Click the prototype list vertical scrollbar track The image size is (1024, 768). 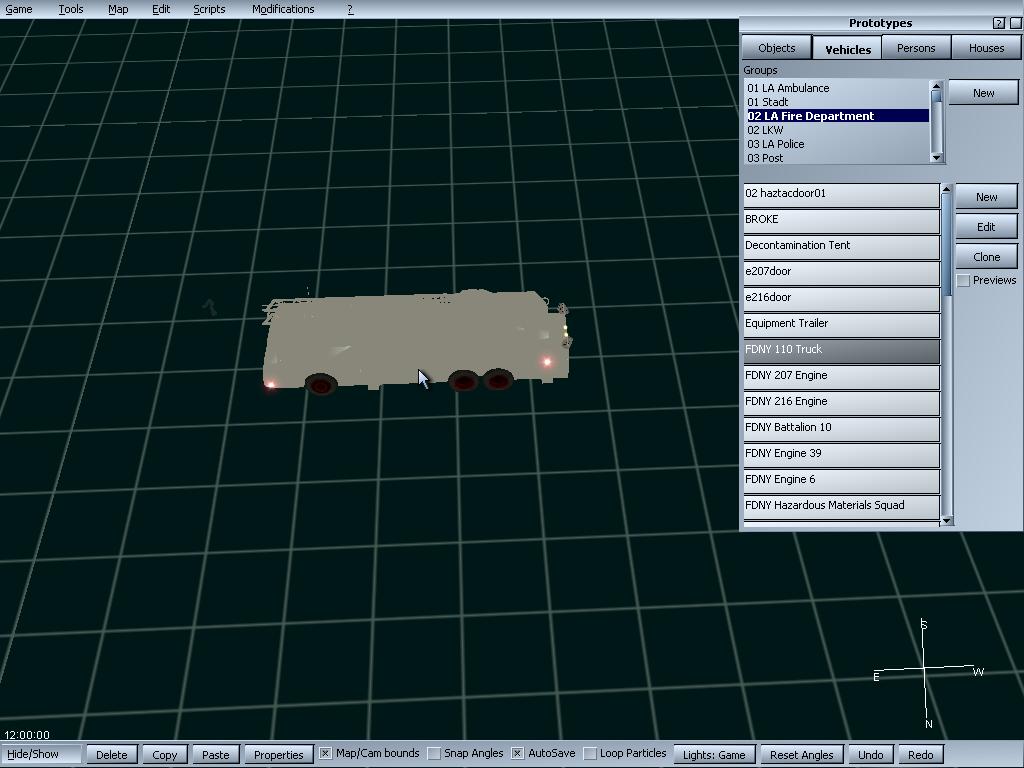[x=947, y=400]
